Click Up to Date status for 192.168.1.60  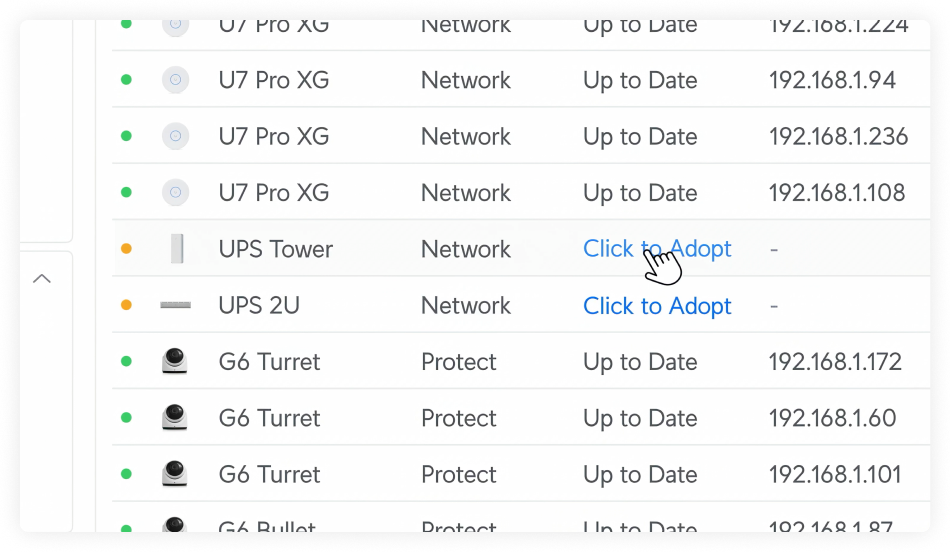click(x=640, y=418)
